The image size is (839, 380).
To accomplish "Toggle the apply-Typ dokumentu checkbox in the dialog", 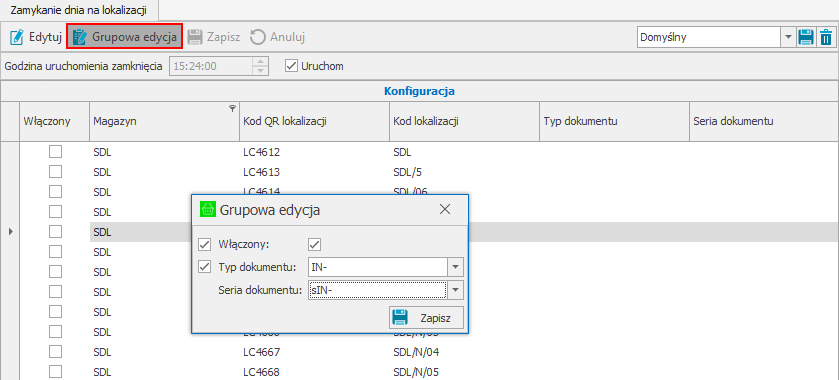I will tap(204, 267).
